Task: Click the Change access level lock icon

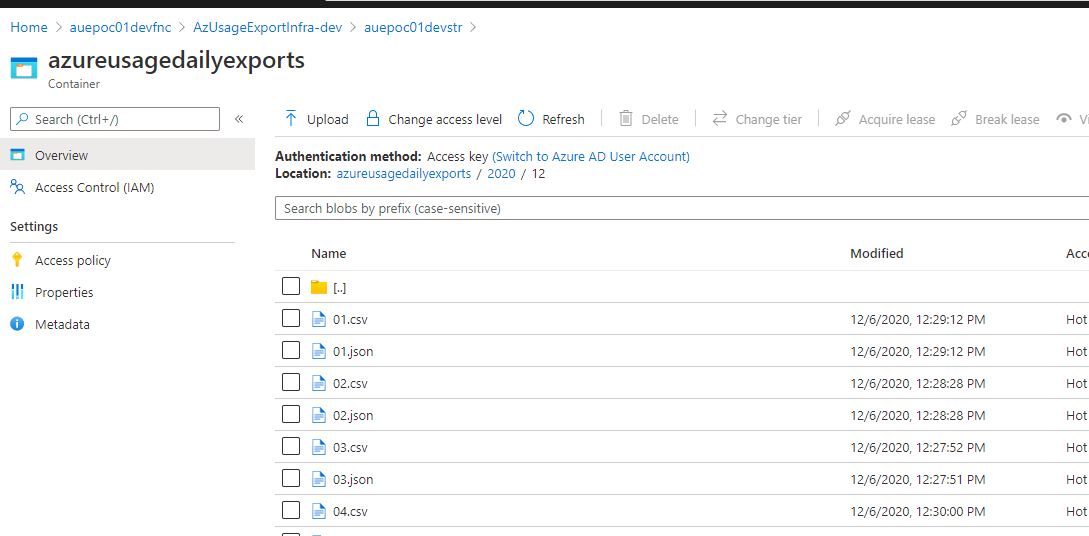Action: point(372,119)
